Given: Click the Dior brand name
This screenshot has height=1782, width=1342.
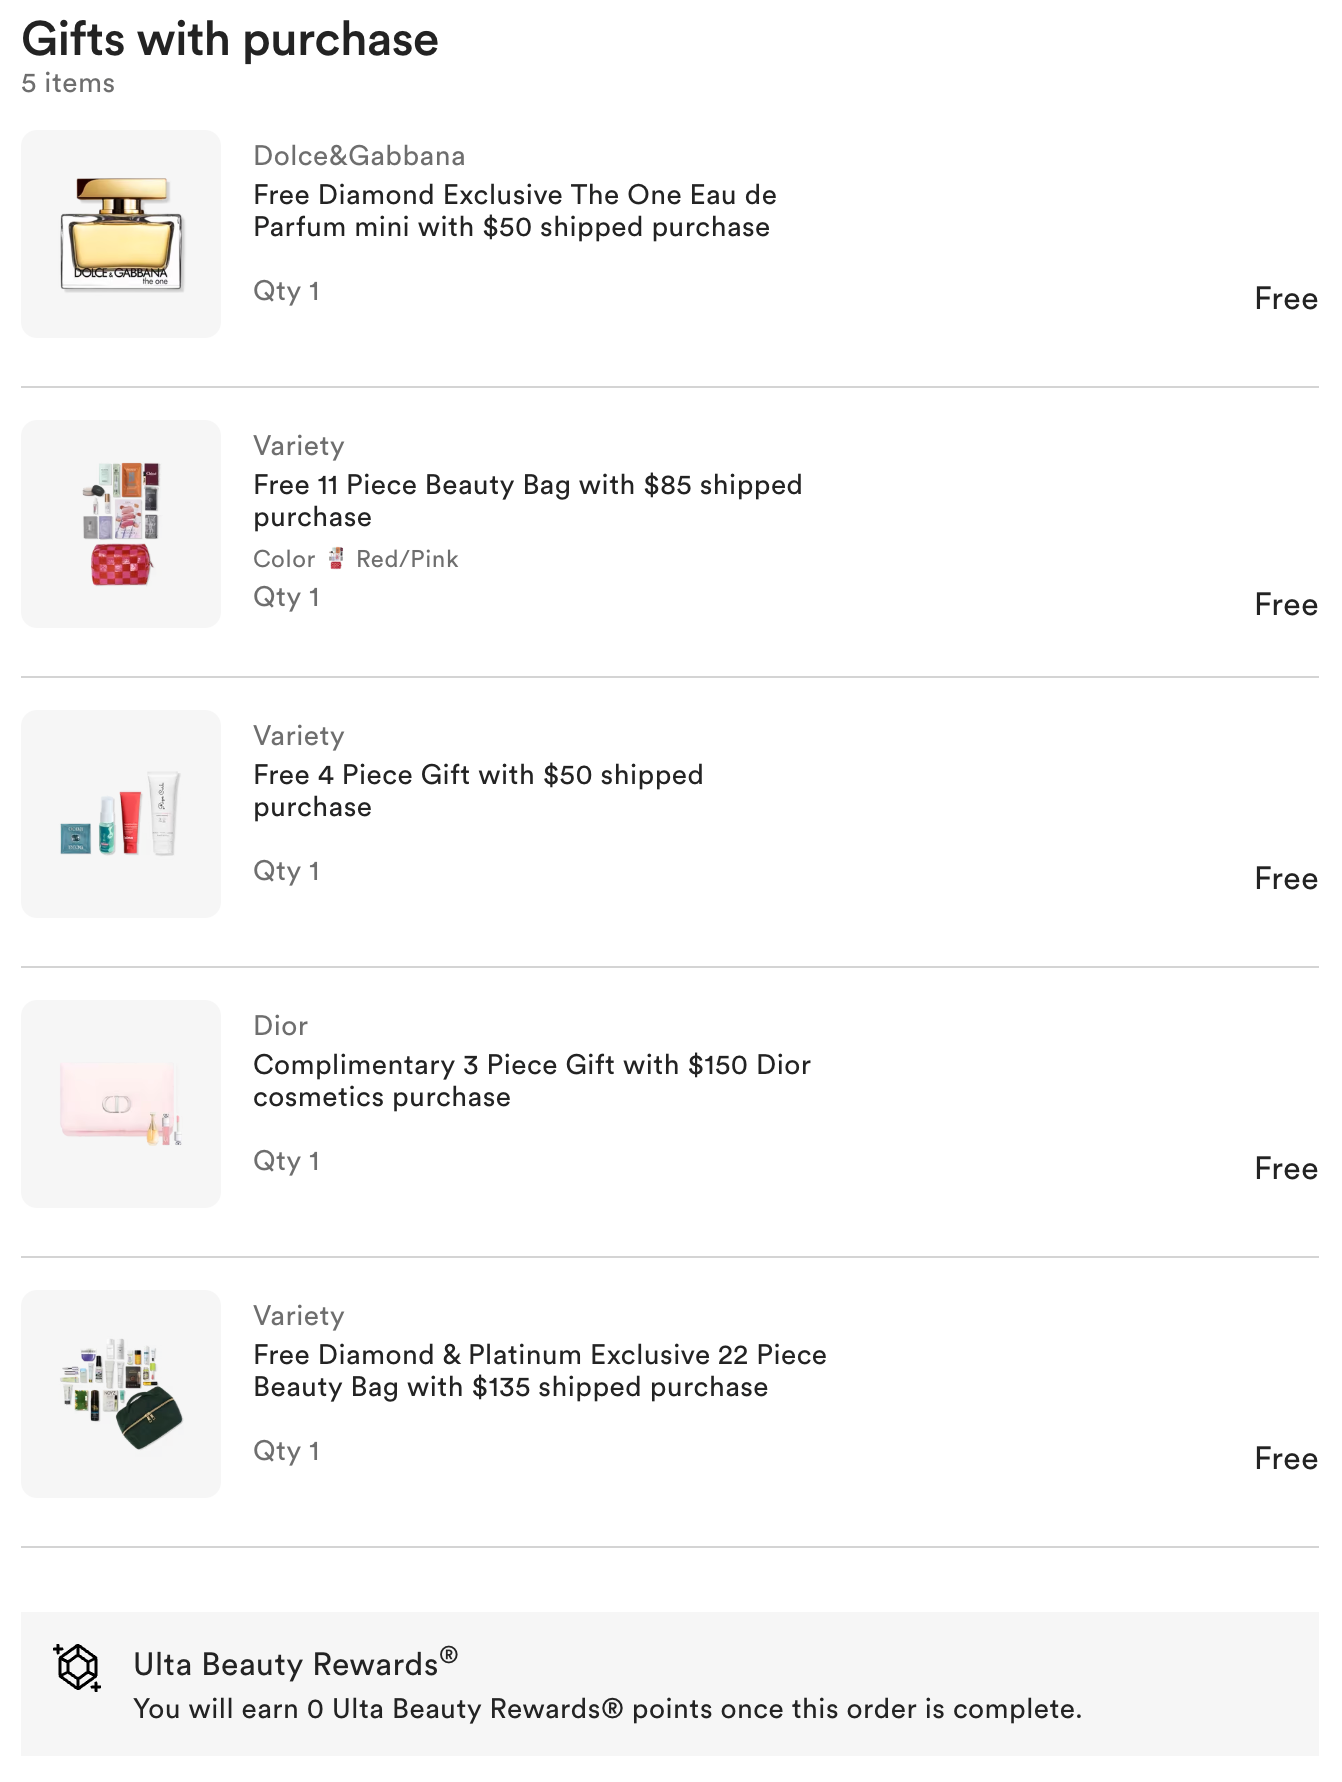Looking at the screenshot, I should 280,1026.
